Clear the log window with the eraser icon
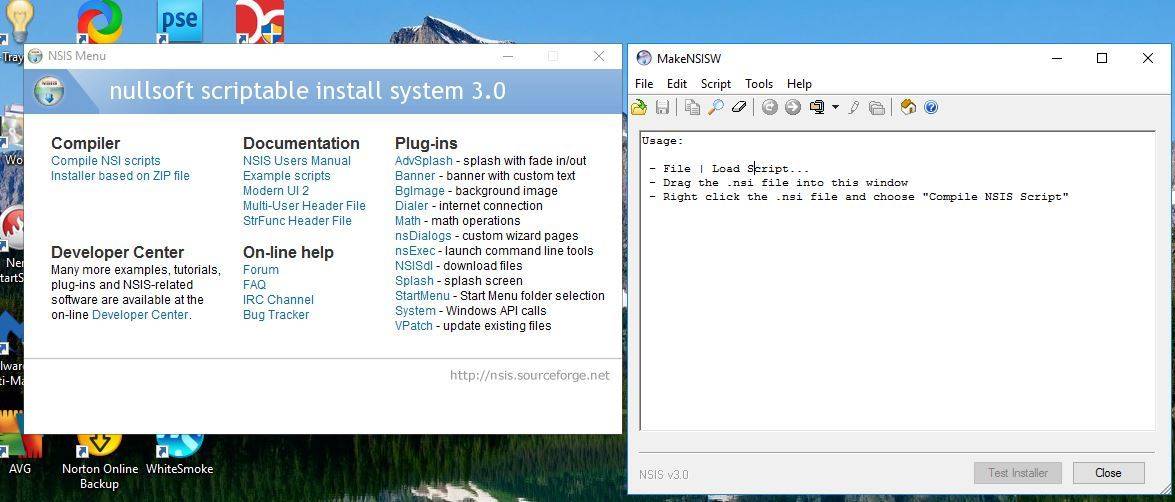This screenshot has height=502, width=1175. click(739, 107)
